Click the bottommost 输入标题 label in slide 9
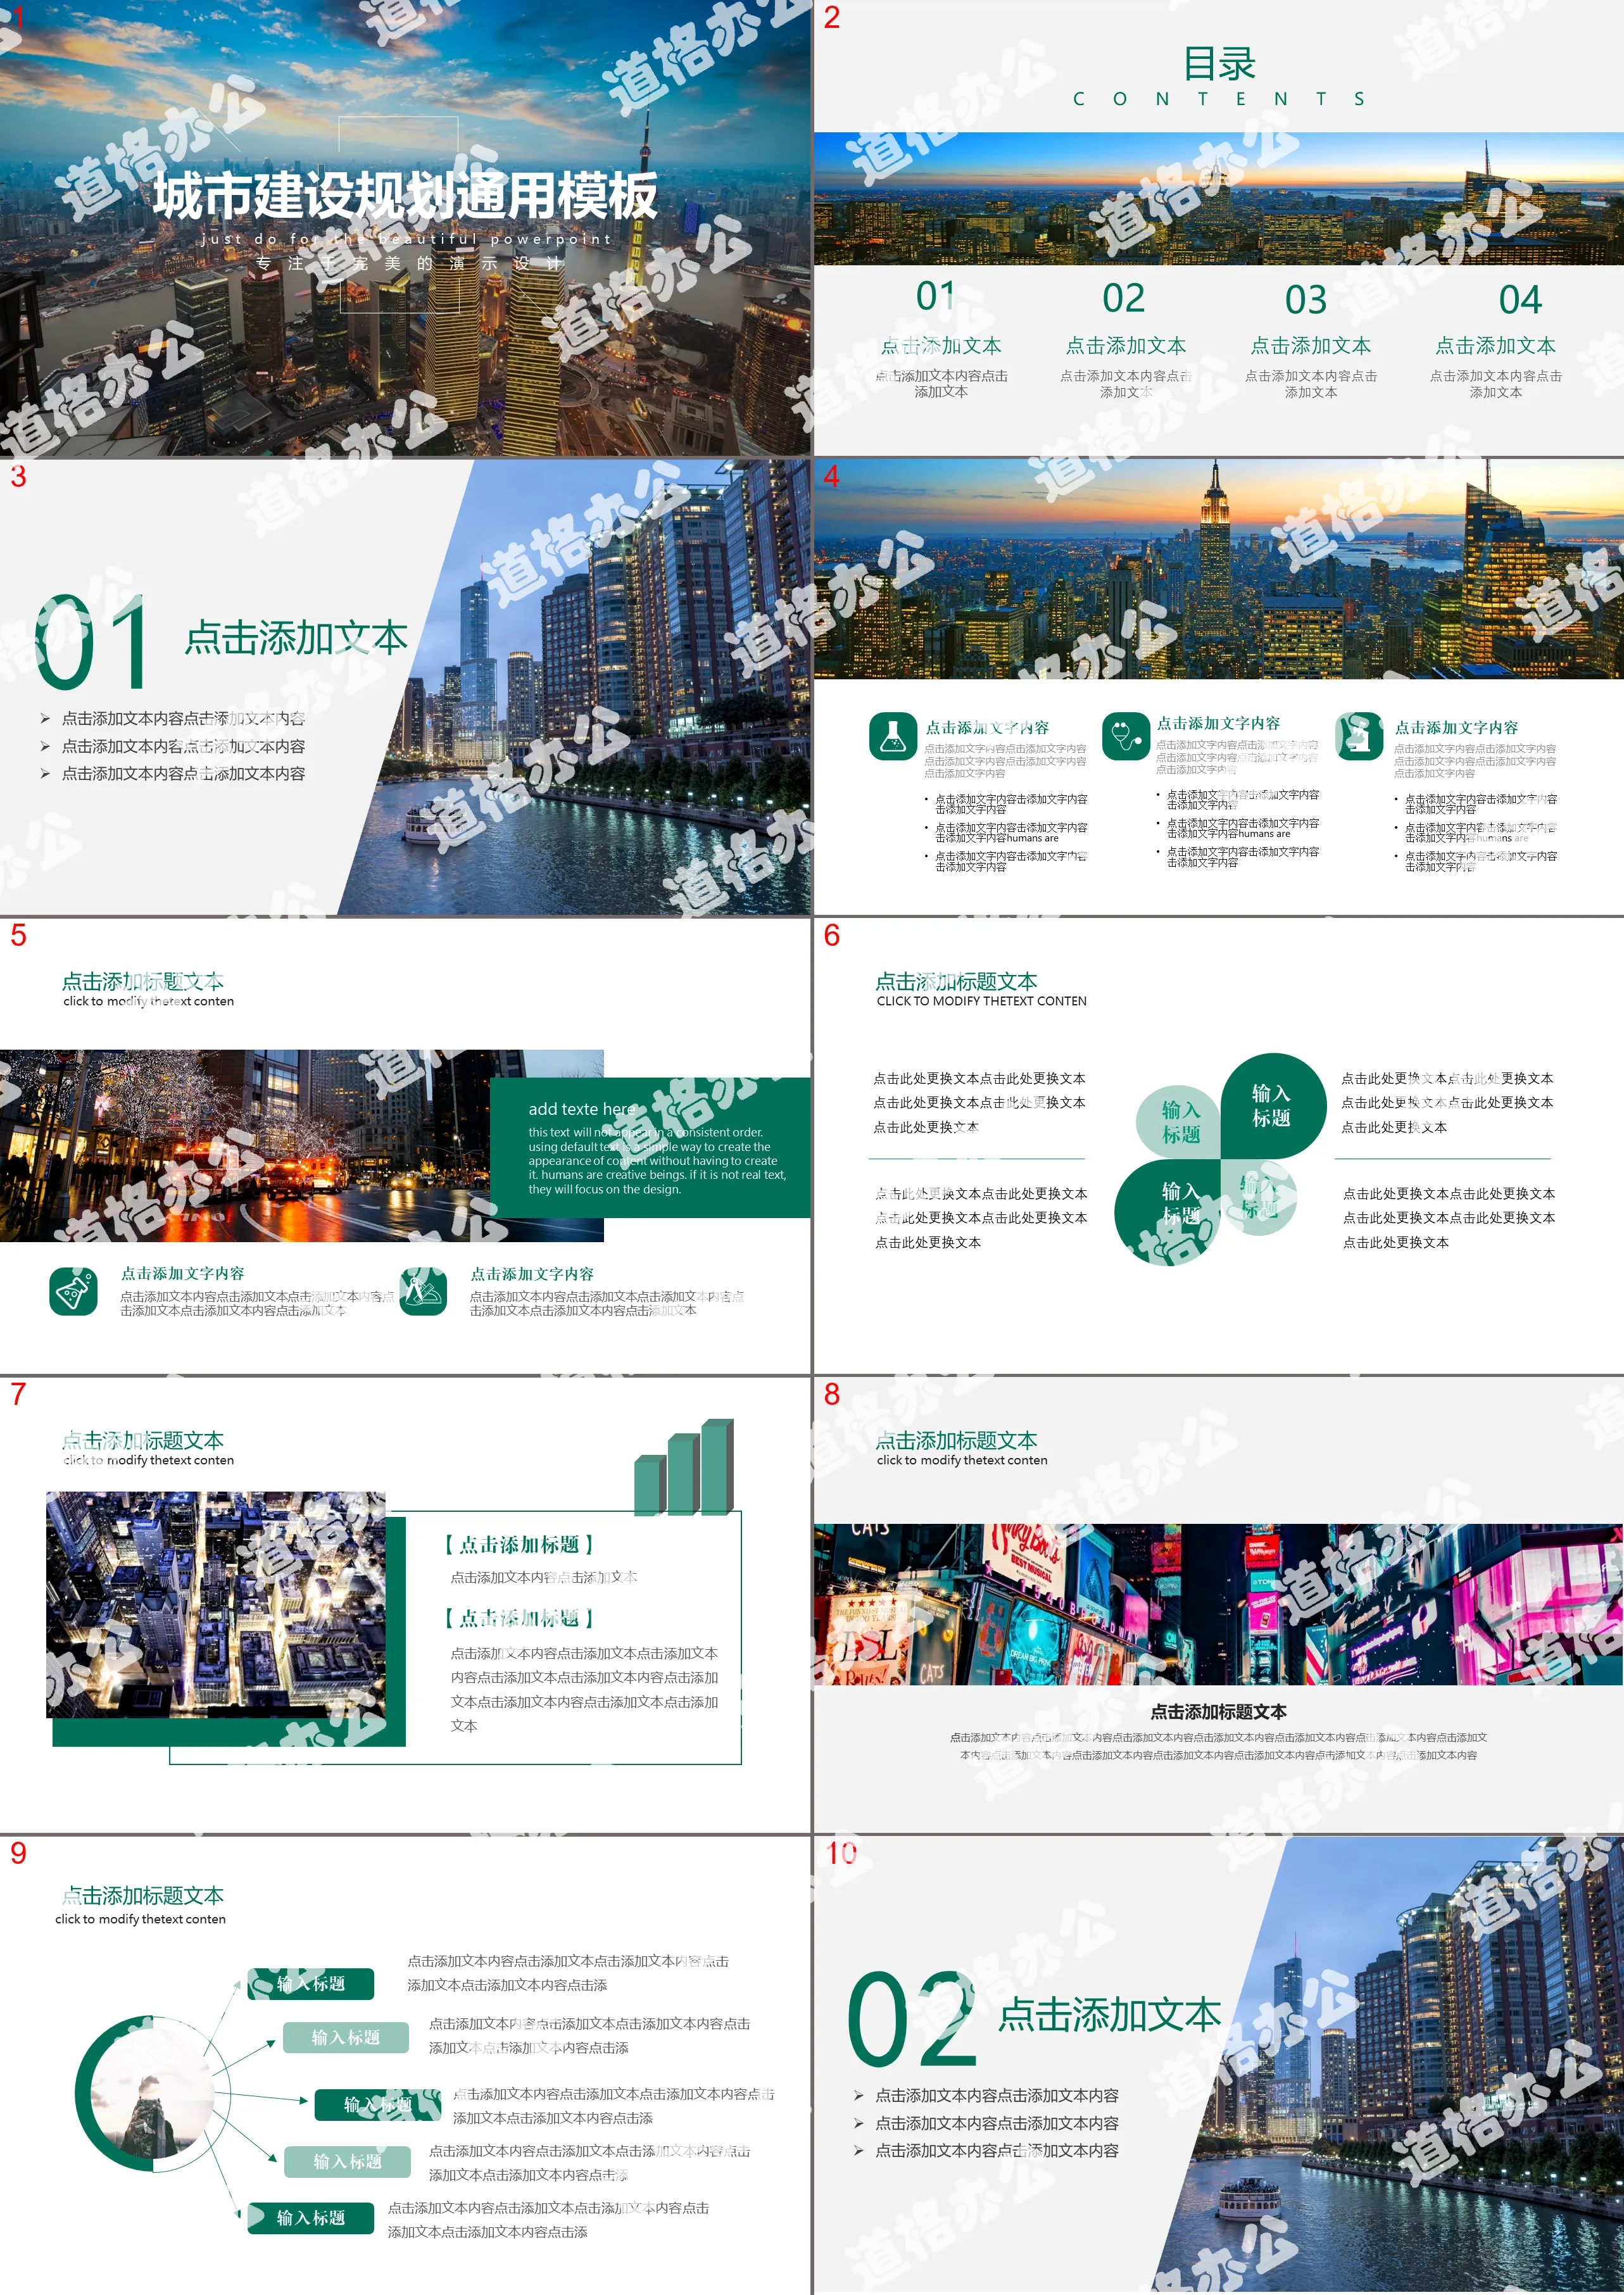This screenshot has height=2295, width=1624. (311, 2218)
